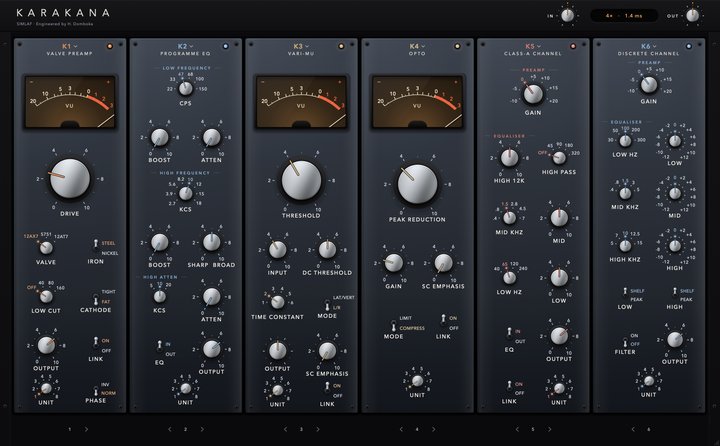Click the K2 Sharp/Broad bandwidth knob
This screenshot has height=446, width=720.
(211, 243)
